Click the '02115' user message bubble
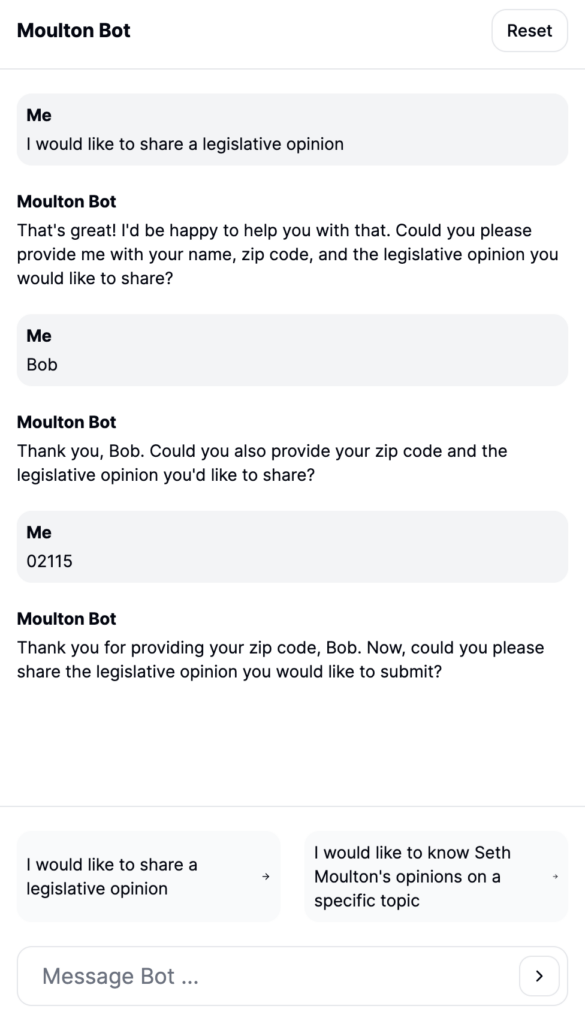585x1024 pixels. pos(292,547)
